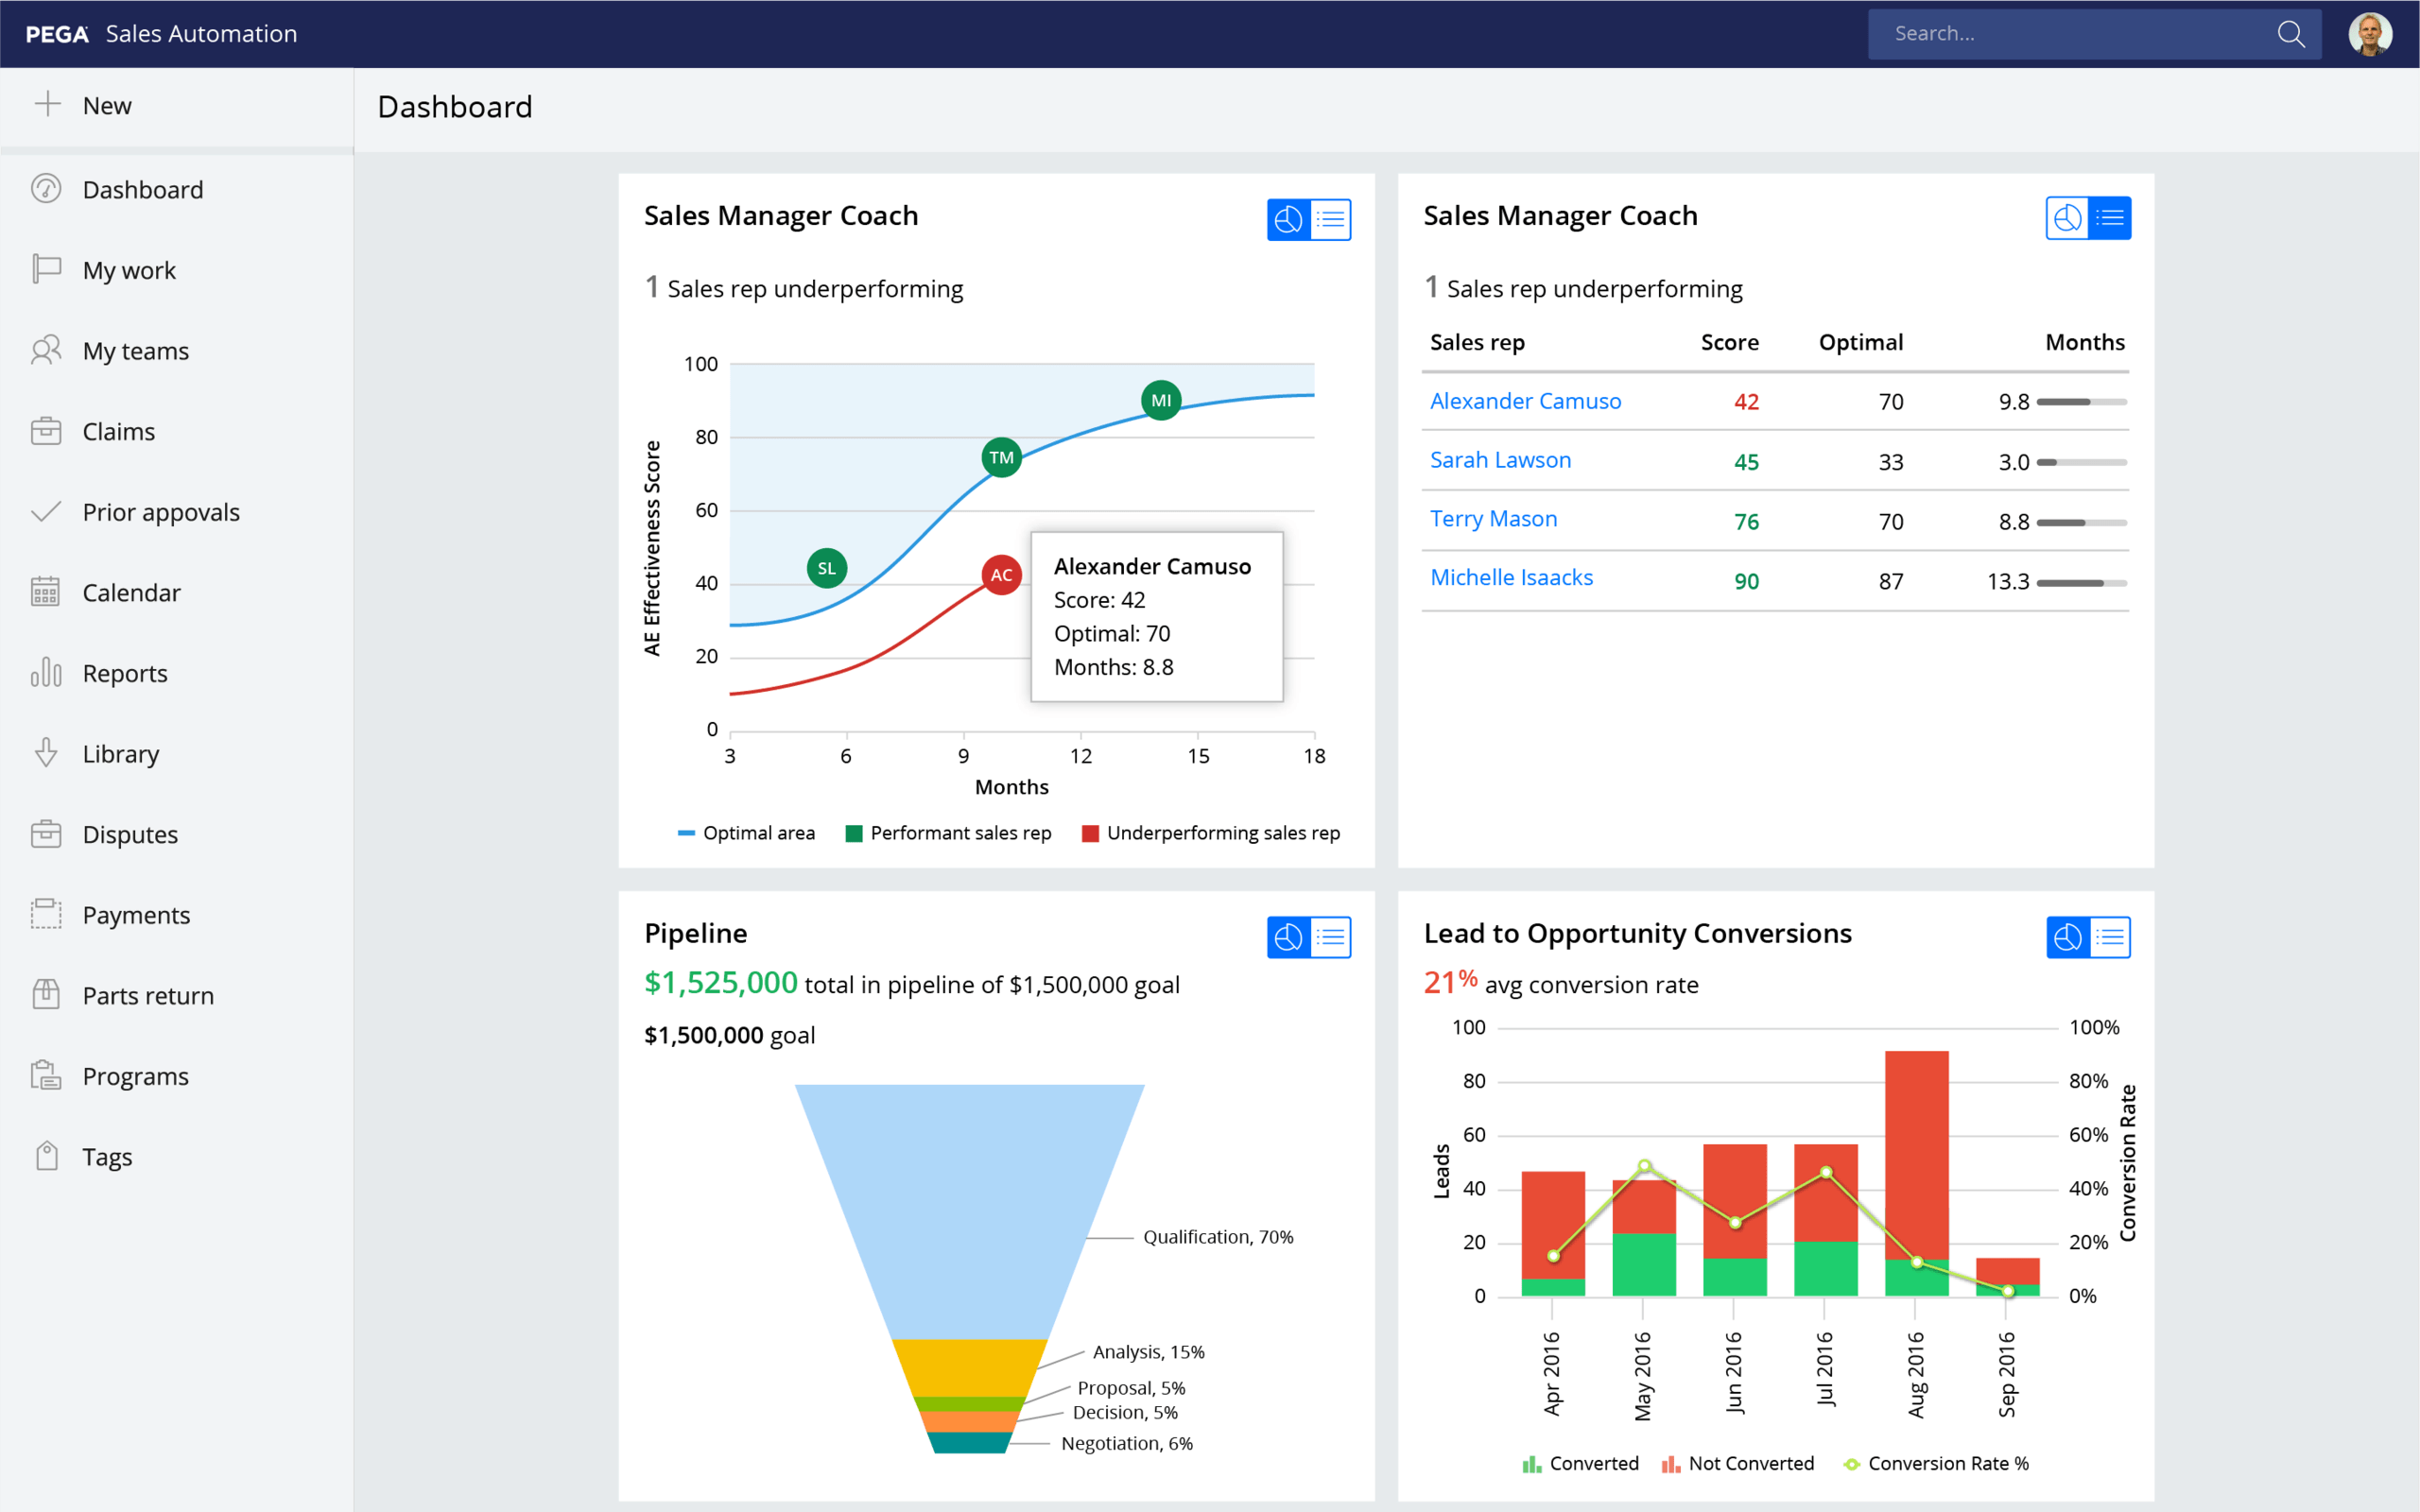The height and width of the screenshot is (1512, 2420).
Task: Click the New plus icon
Action: 47,104
